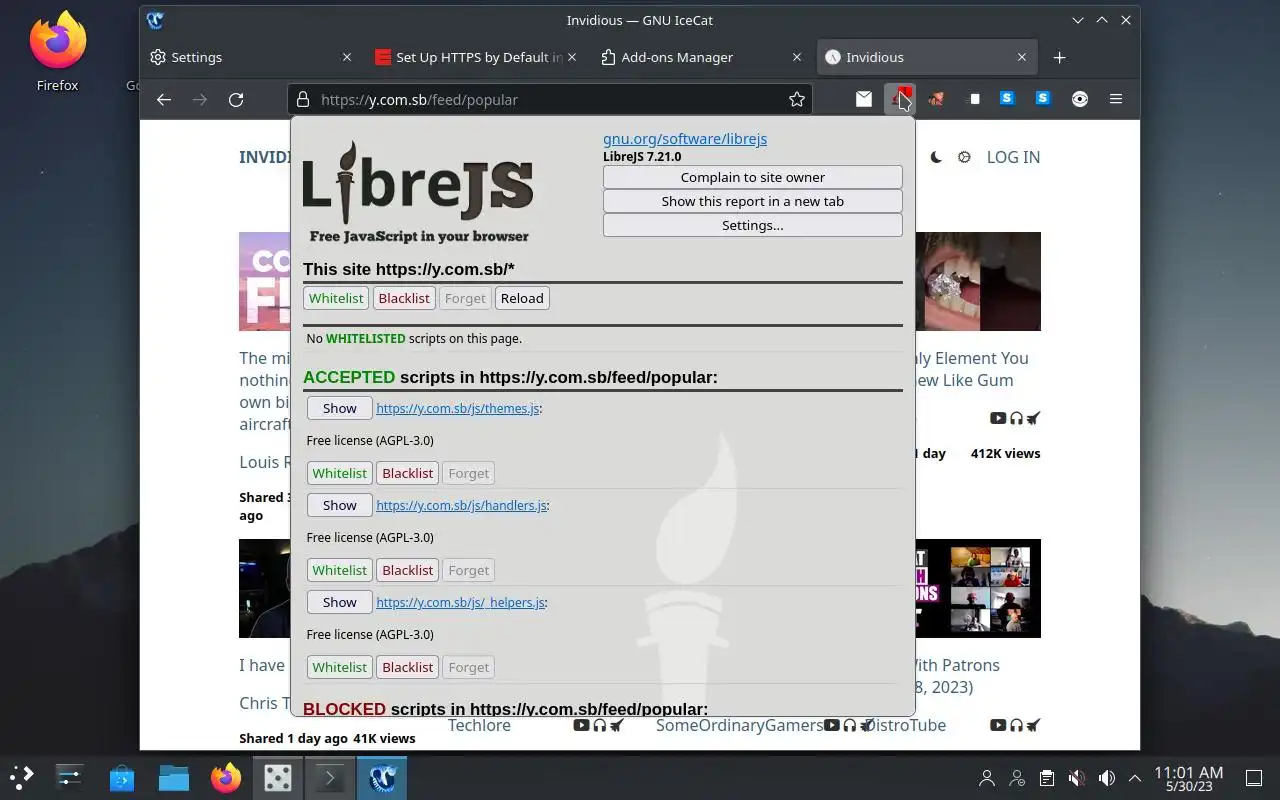Close the Set Up HTTPS by Default tab
1280x800 pixels.
coord(572,57)
